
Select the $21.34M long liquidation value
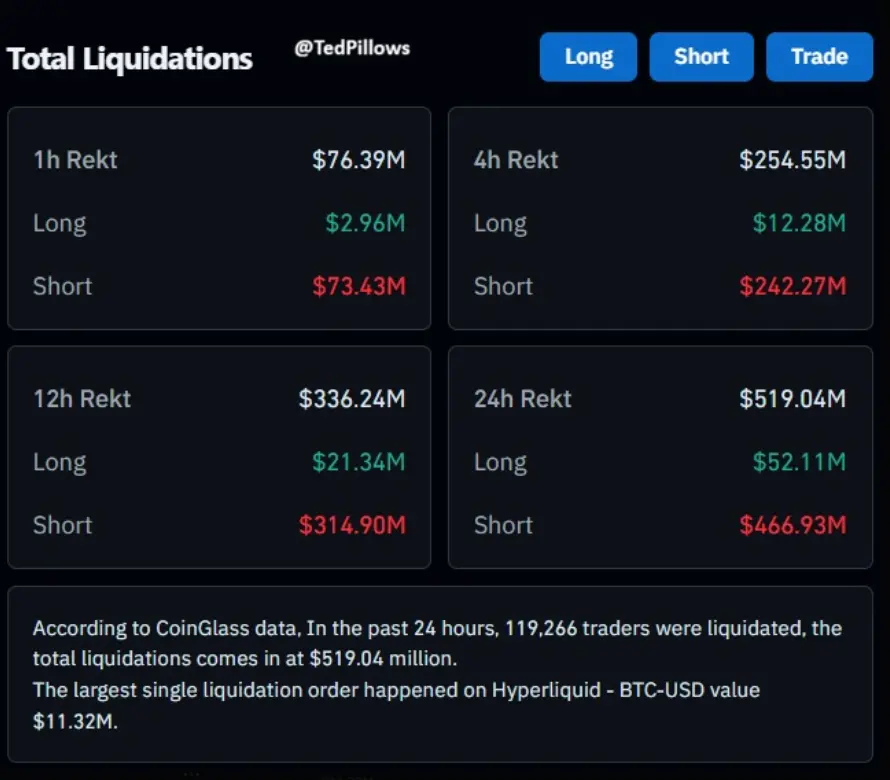pos(359,462)
